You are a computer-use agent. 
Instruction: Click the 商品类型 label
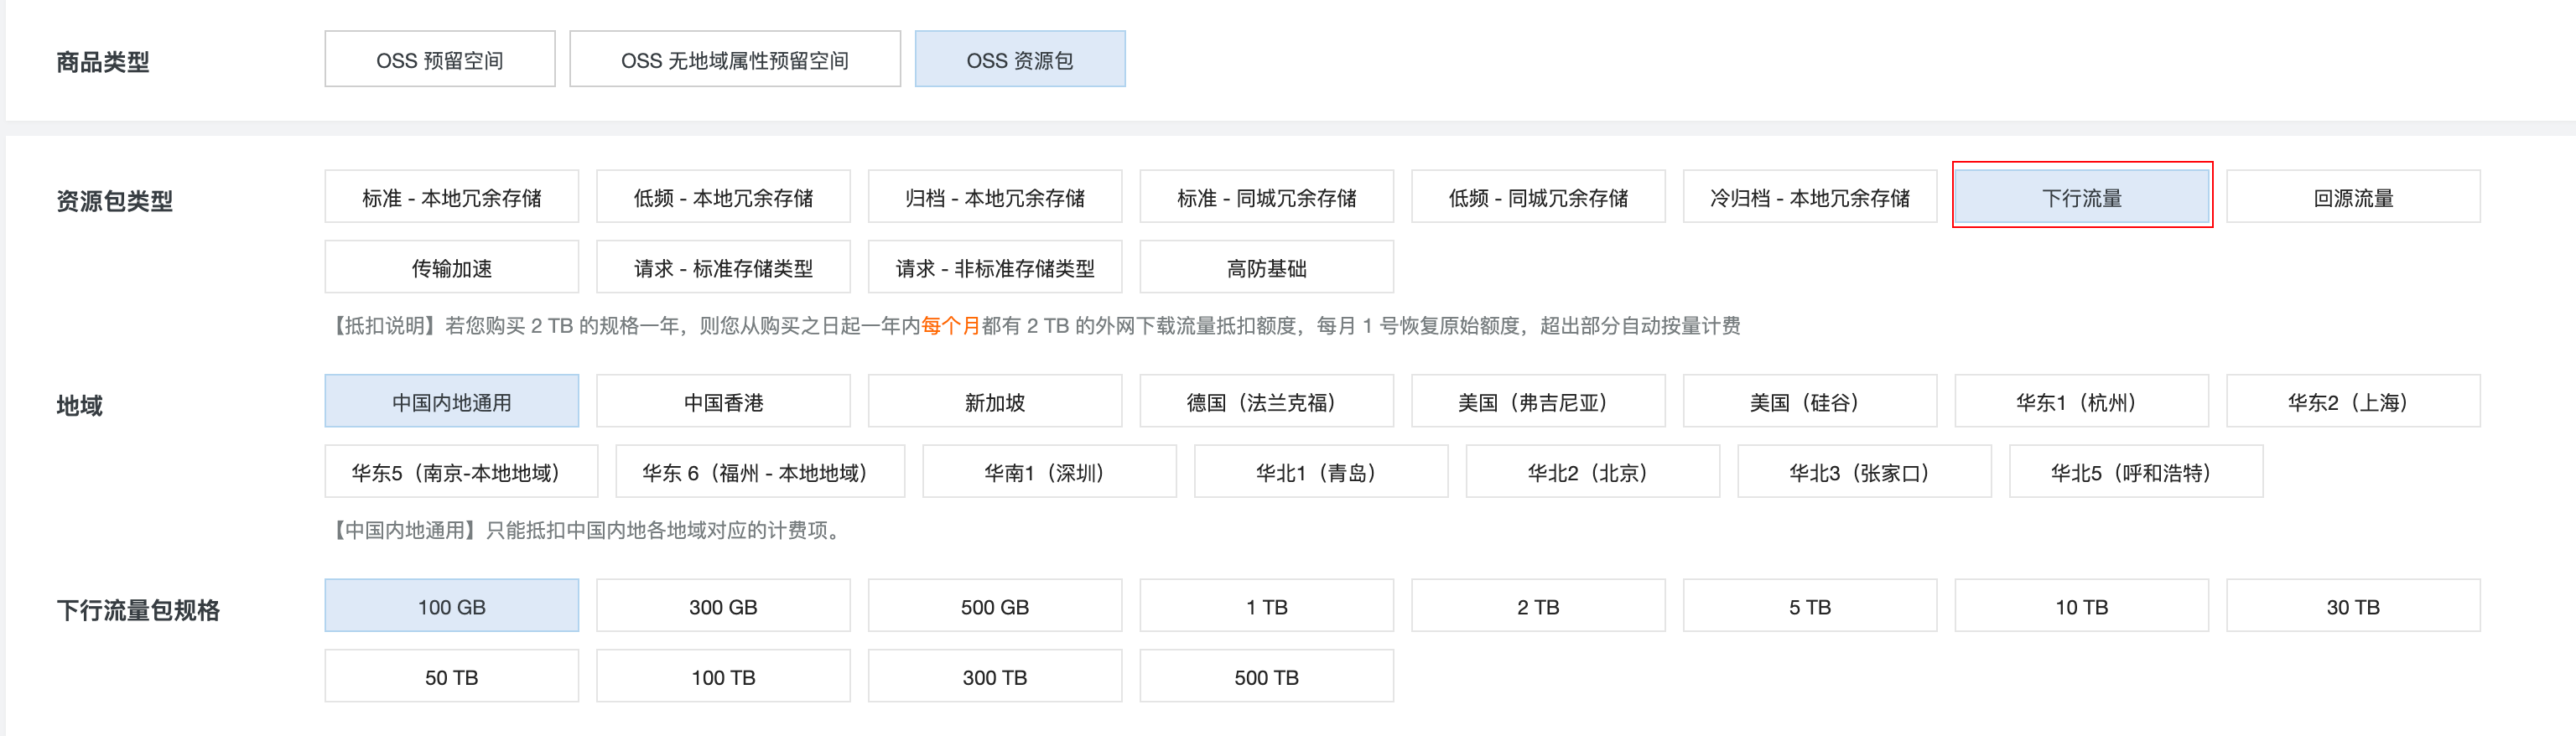click(103, 62)
